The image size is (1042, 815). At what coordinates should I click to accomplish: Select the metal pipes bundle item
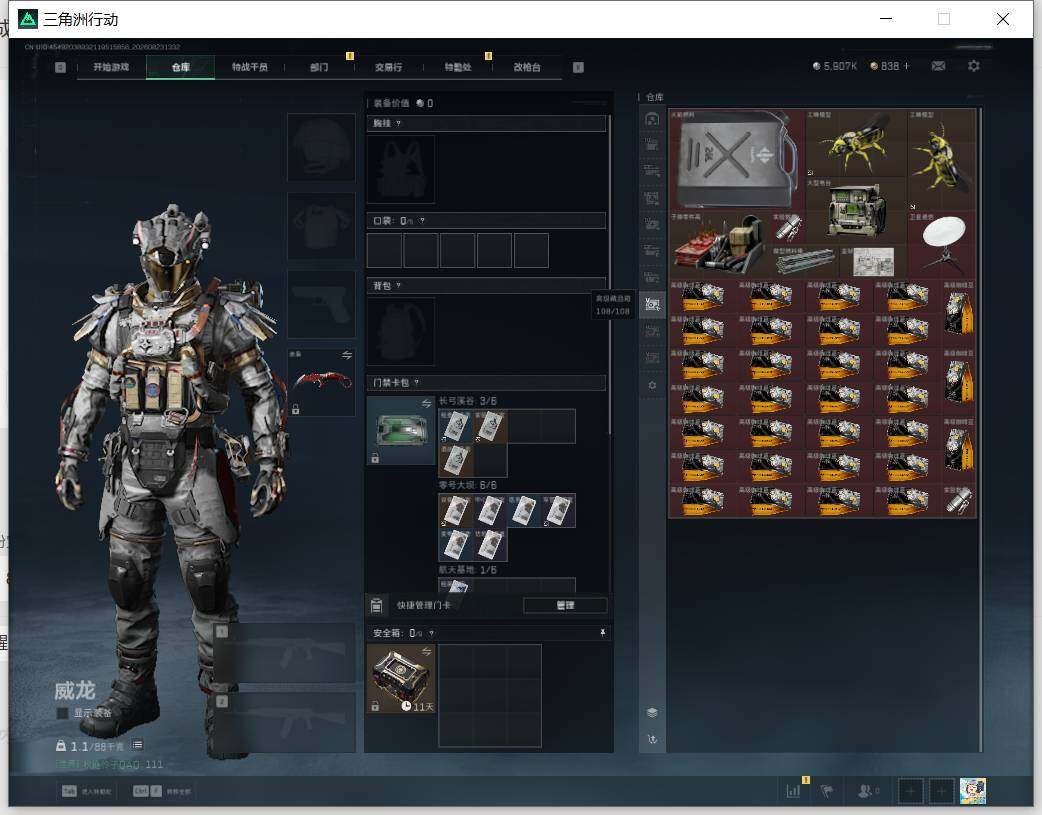point(805,261)
